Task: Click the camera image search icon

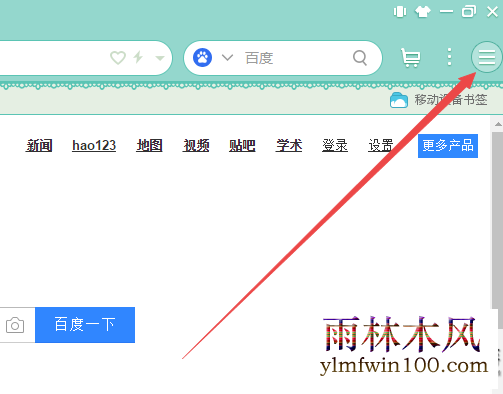Action: [15, 325]
